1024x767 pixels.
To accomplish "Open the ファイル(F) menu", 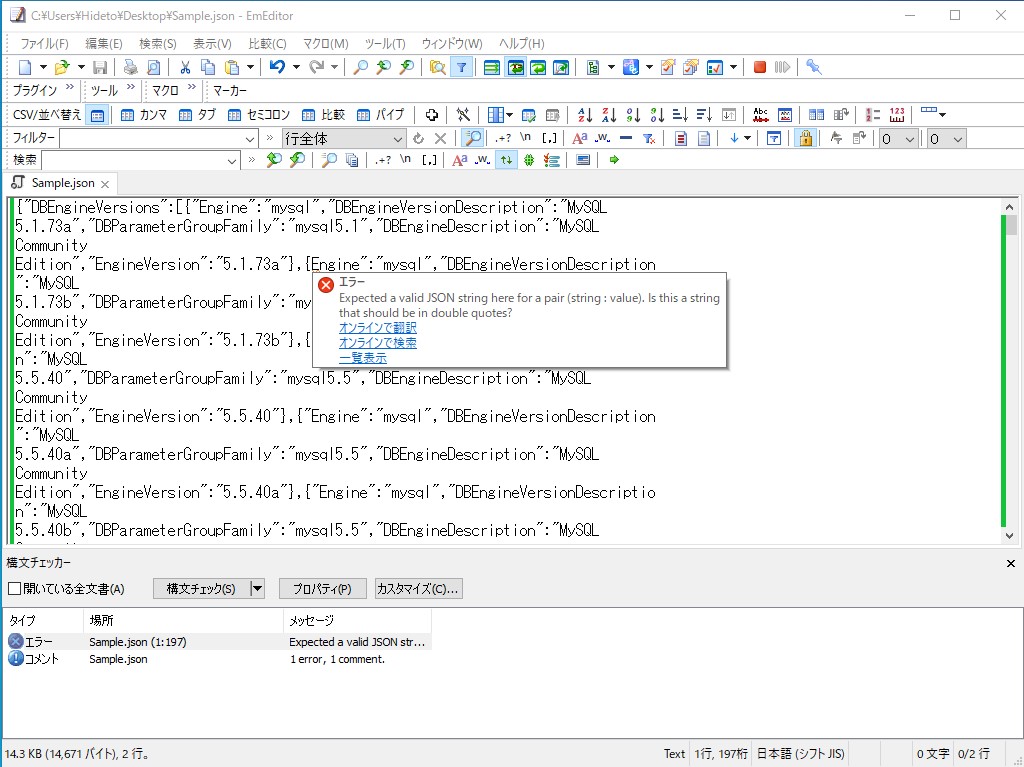I will coord(44,44).
